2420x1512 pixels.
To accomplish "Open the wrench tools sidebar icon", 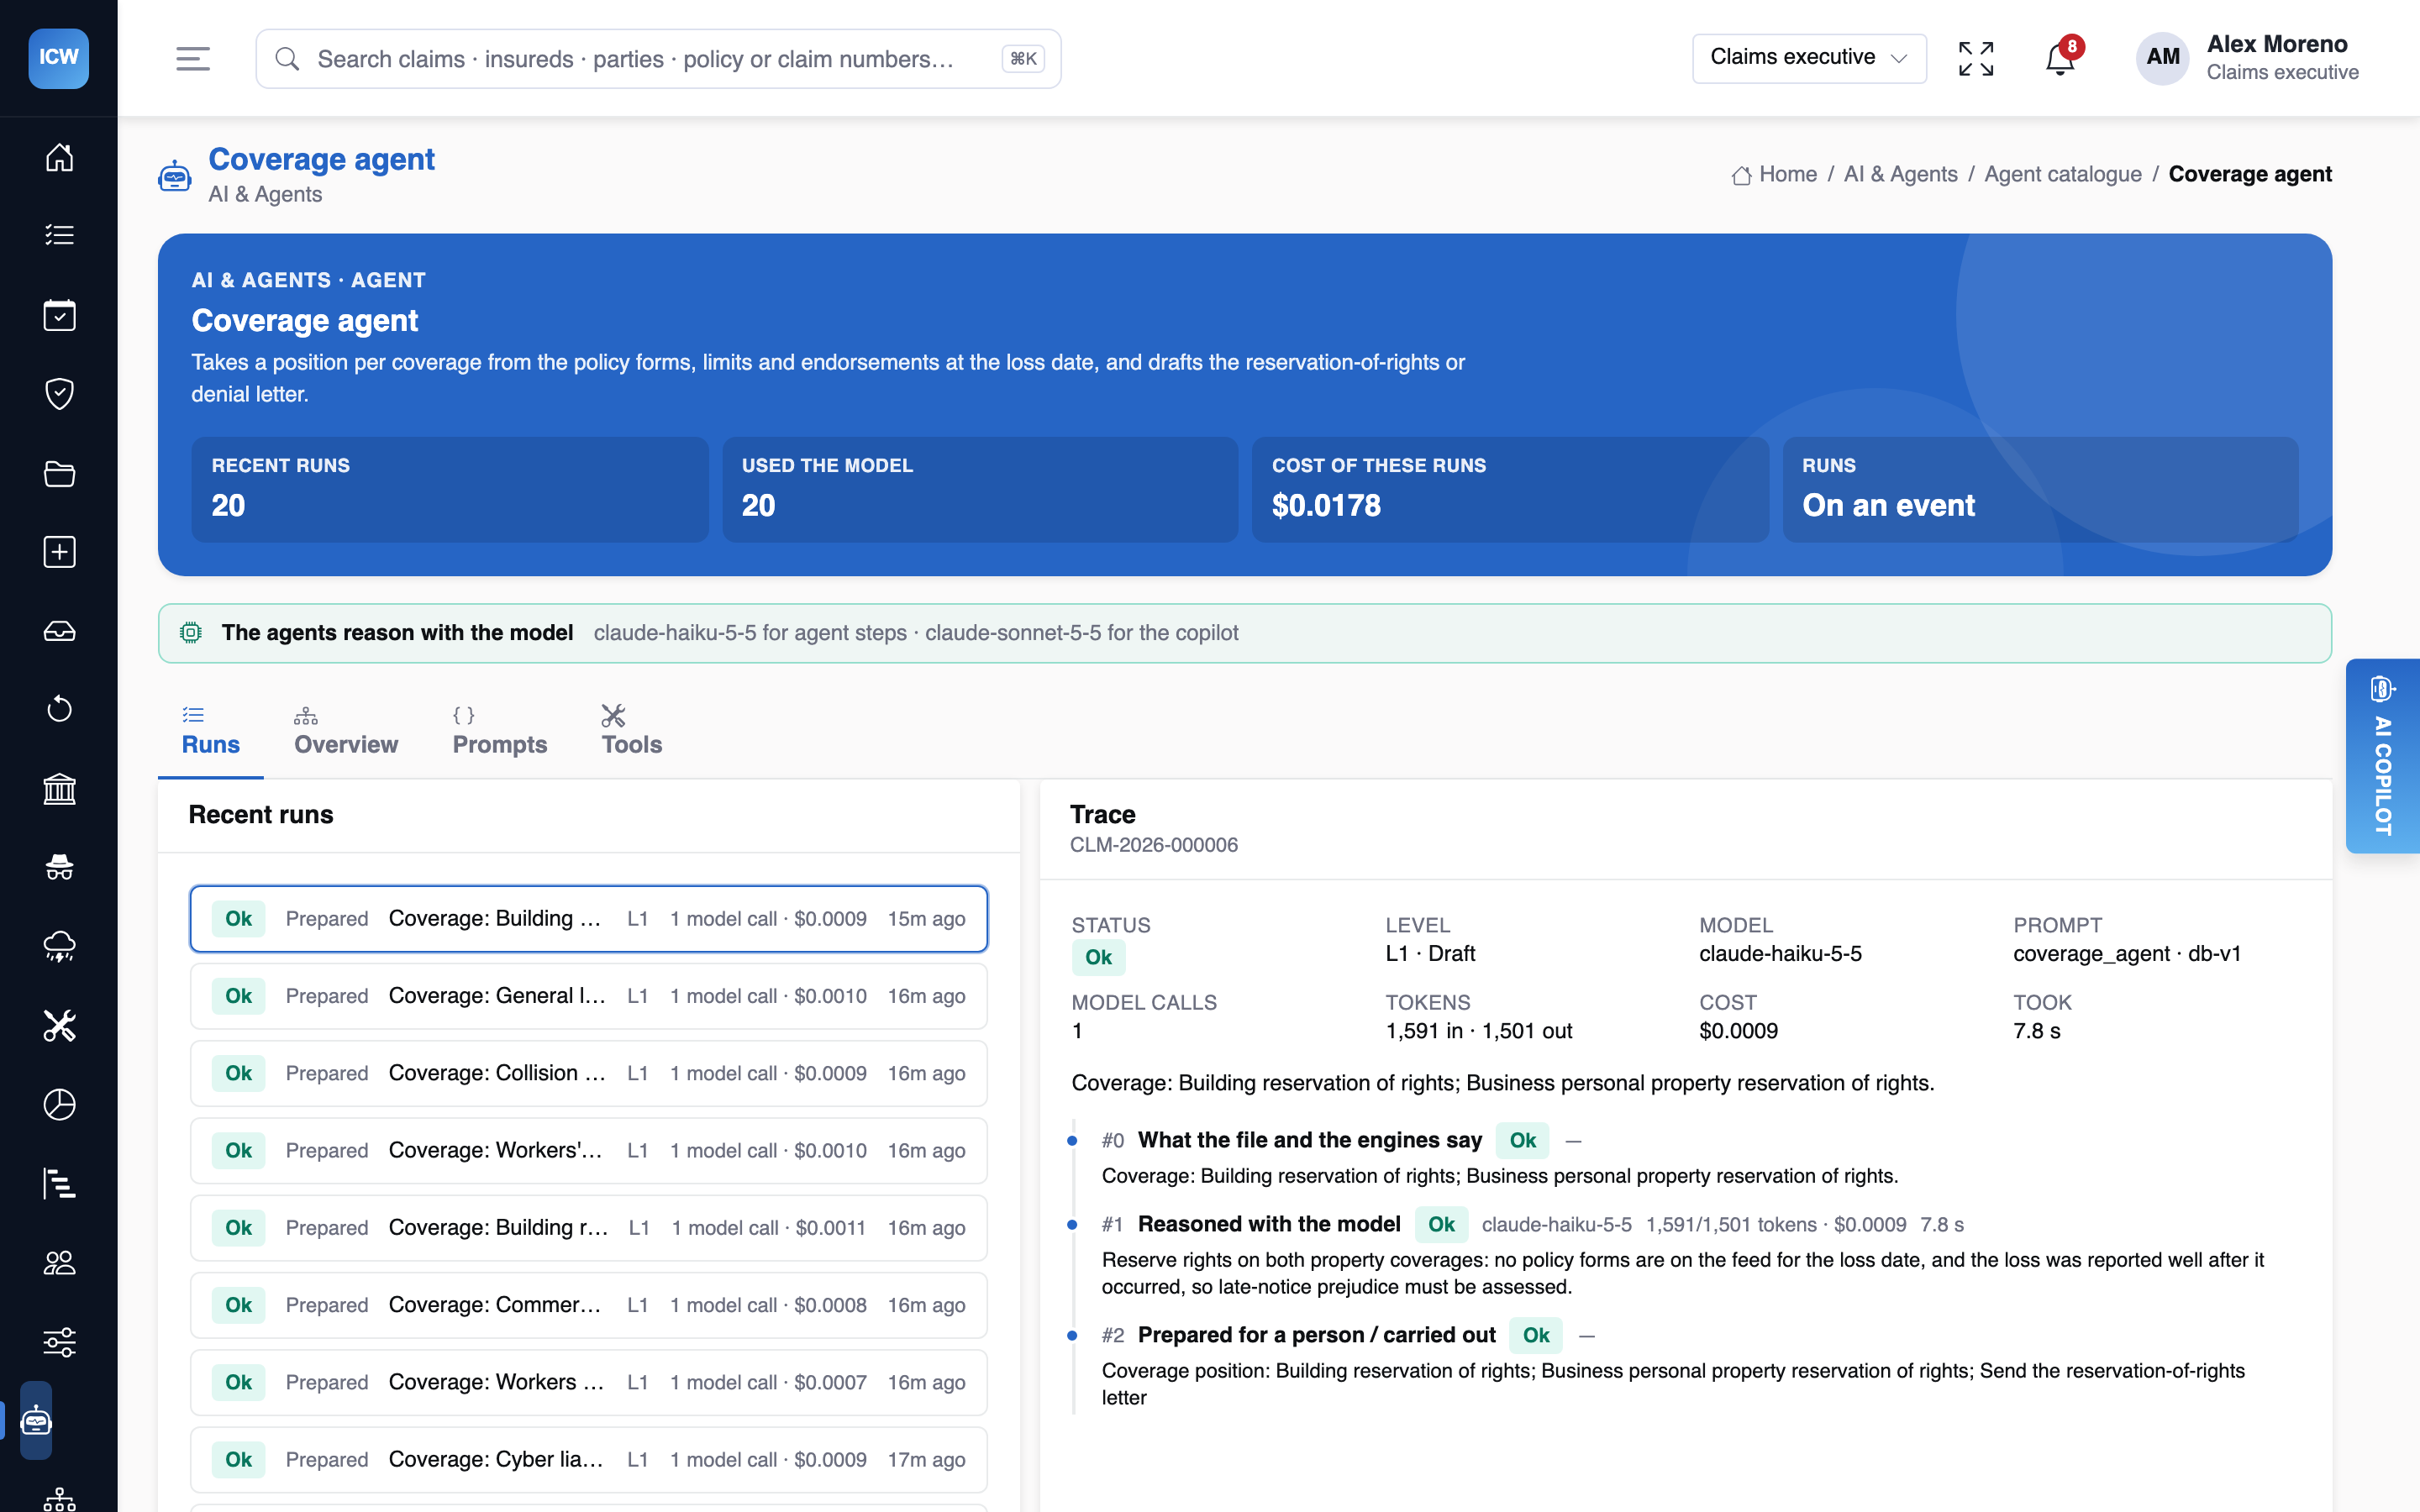I will point(59,1025).
